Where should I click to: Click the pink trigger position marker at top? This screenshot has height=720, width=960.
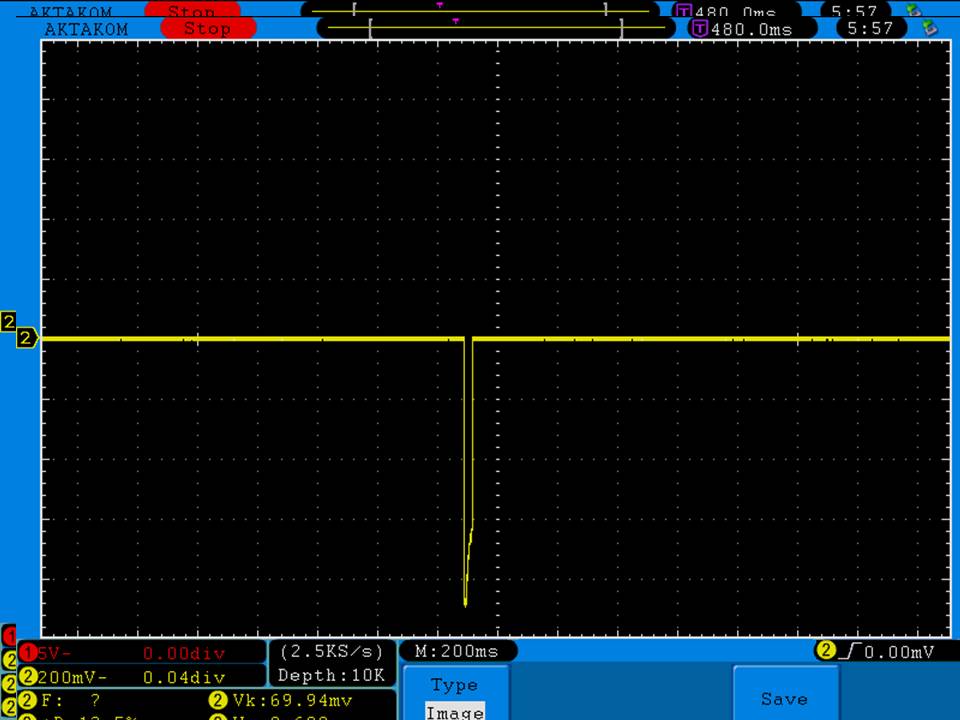click(x=456, y=20)
